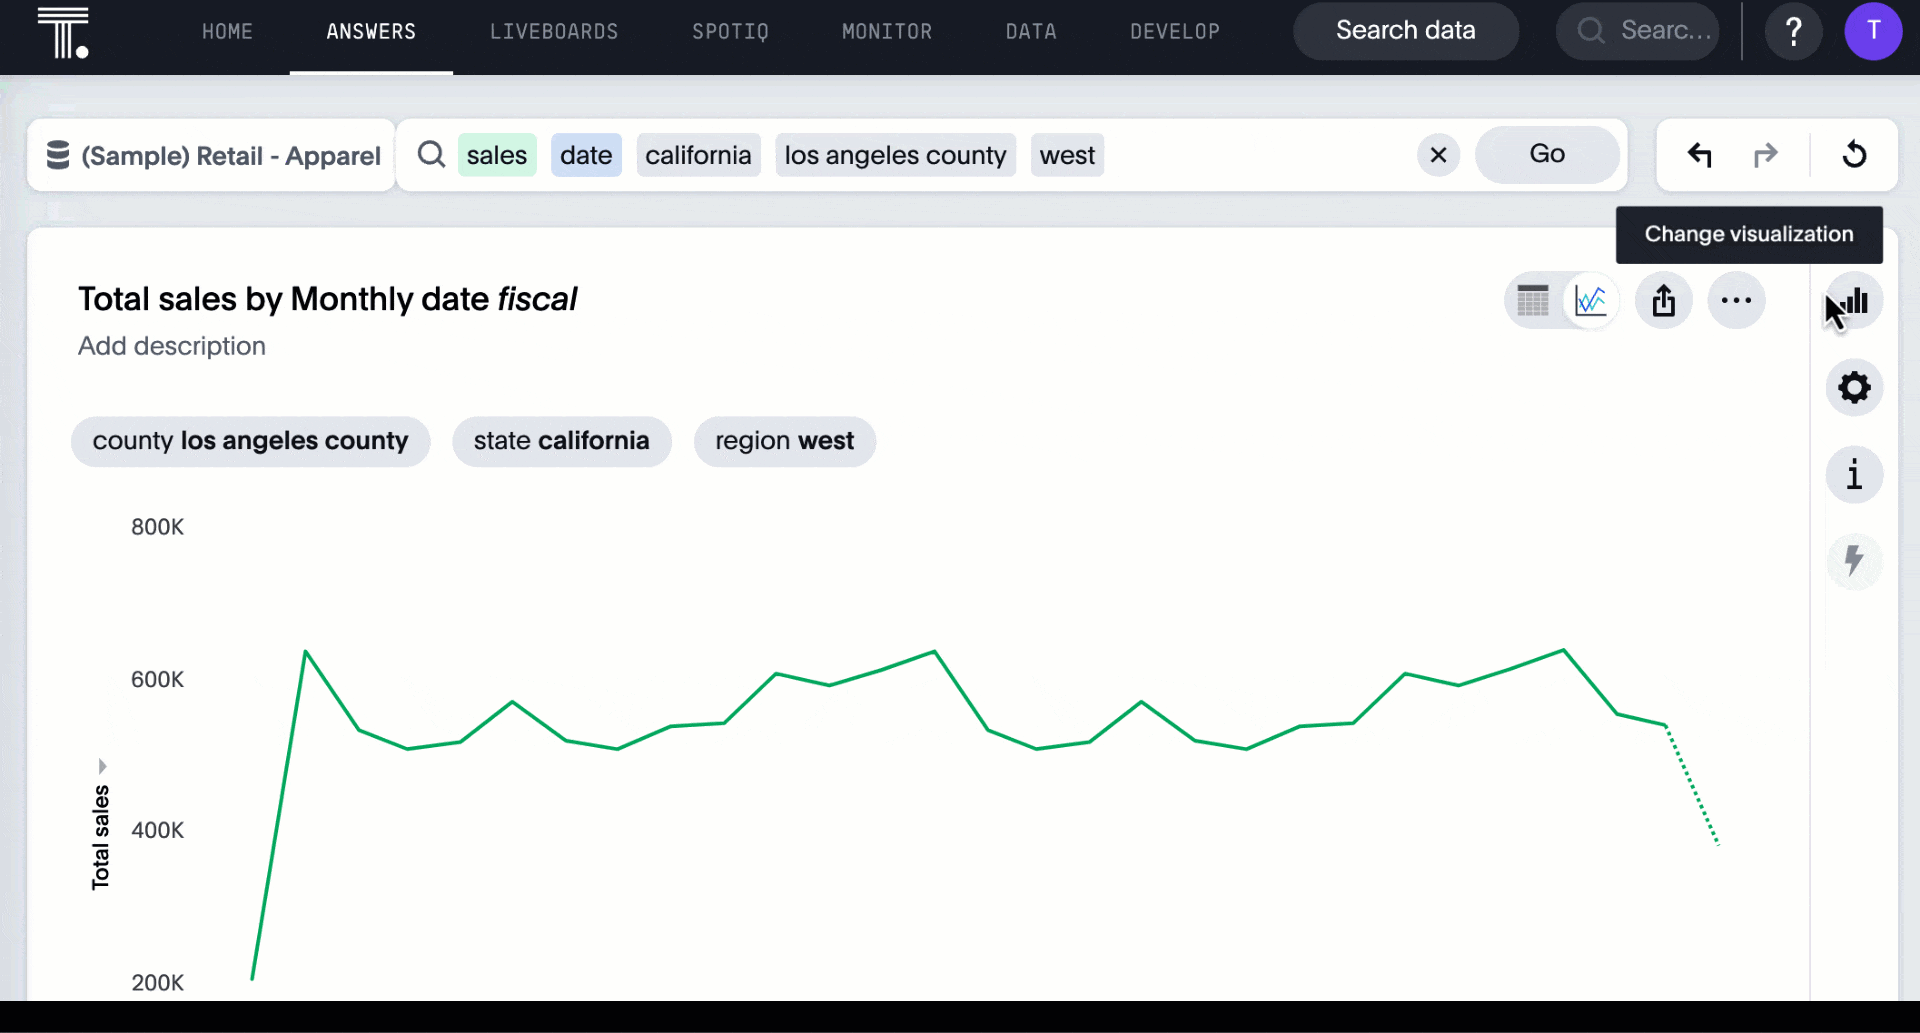The image size is (1920, 1033).
Task: Redo the search change
Action: click(1765, 155)
